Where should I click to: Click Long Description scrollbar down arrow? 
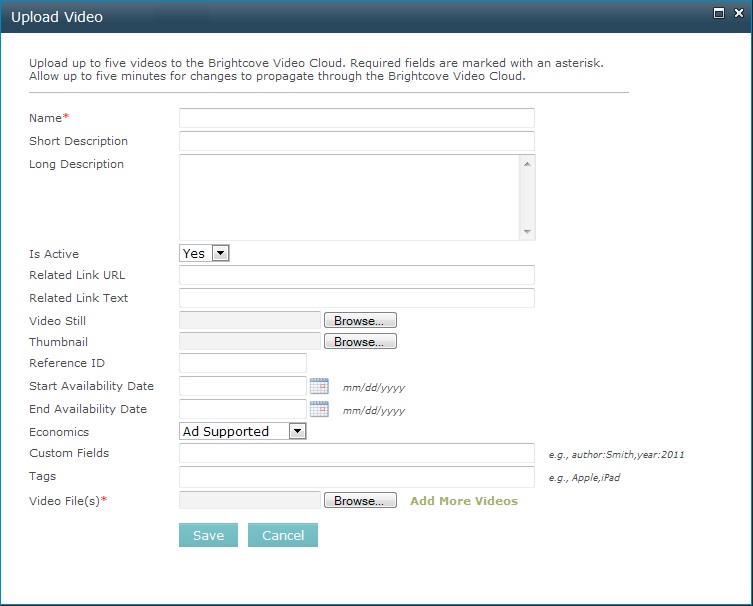527,231
